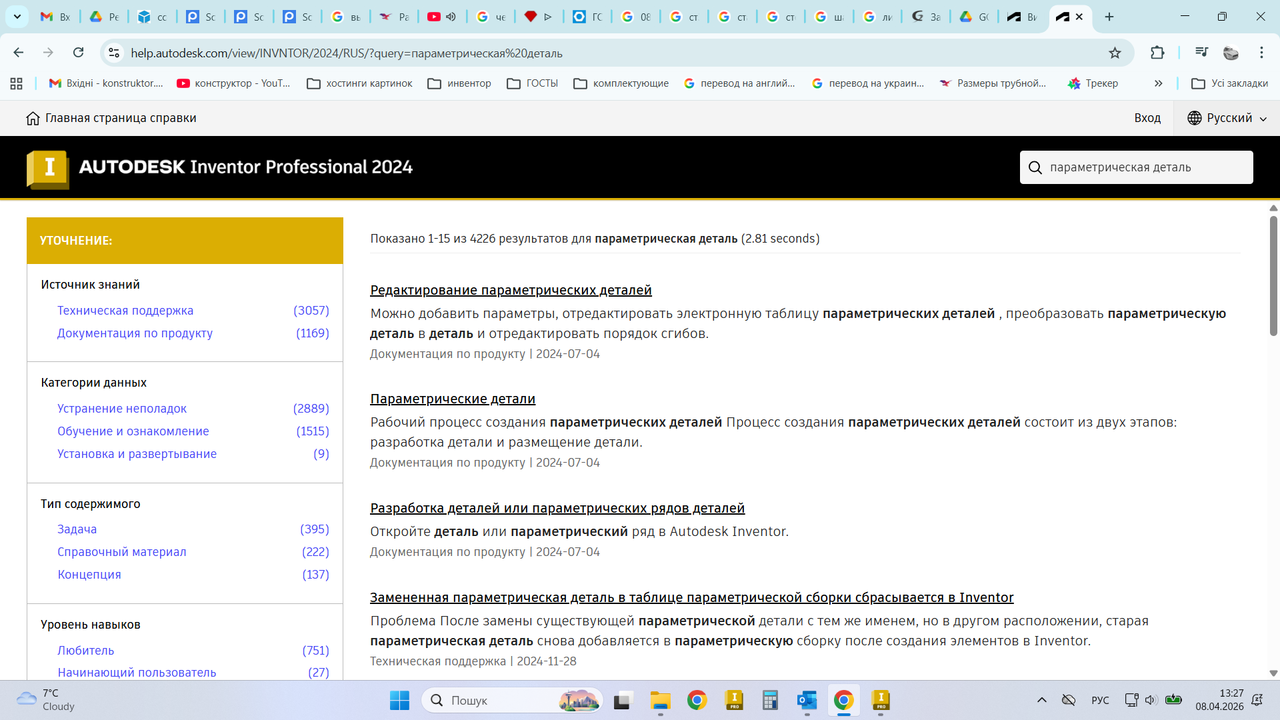Open the Chrome profile avatar
Image resolution: width=1280 pixels, height=720 pixels.
[x=1231, y=53]
